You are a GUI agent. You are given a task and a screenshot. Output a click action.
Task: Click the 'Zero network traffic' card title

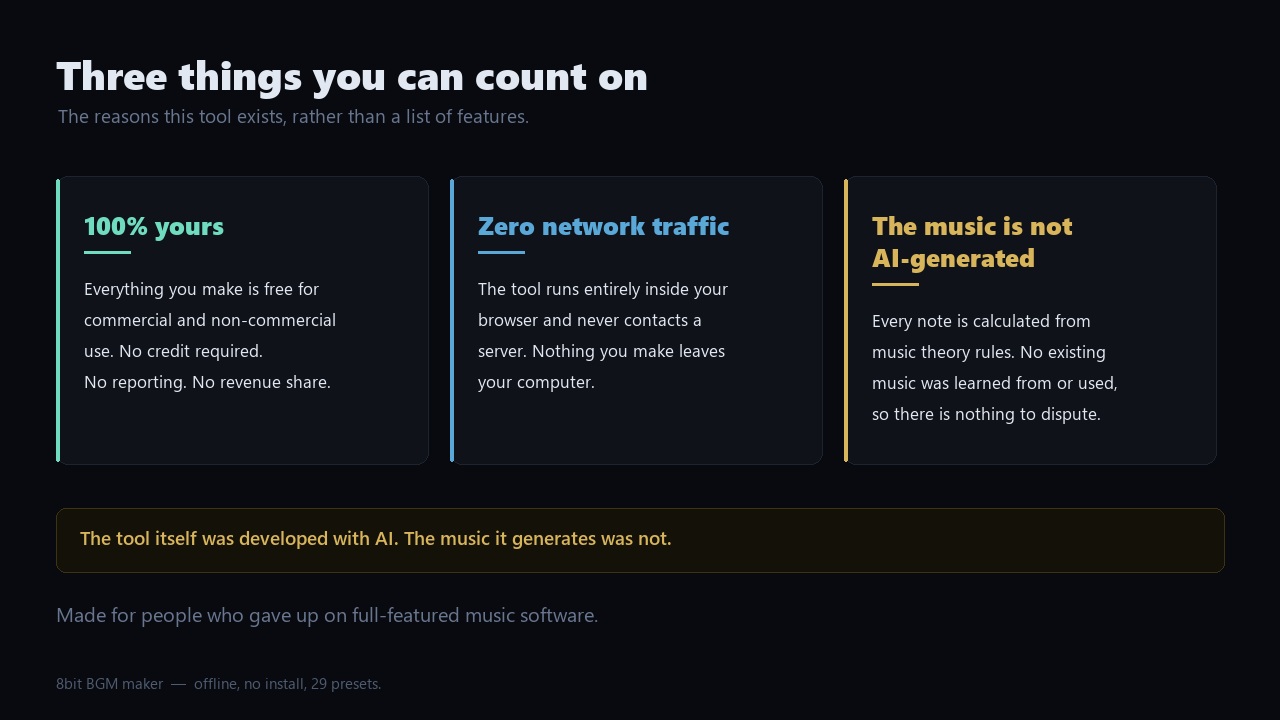[x=604, y=227]
